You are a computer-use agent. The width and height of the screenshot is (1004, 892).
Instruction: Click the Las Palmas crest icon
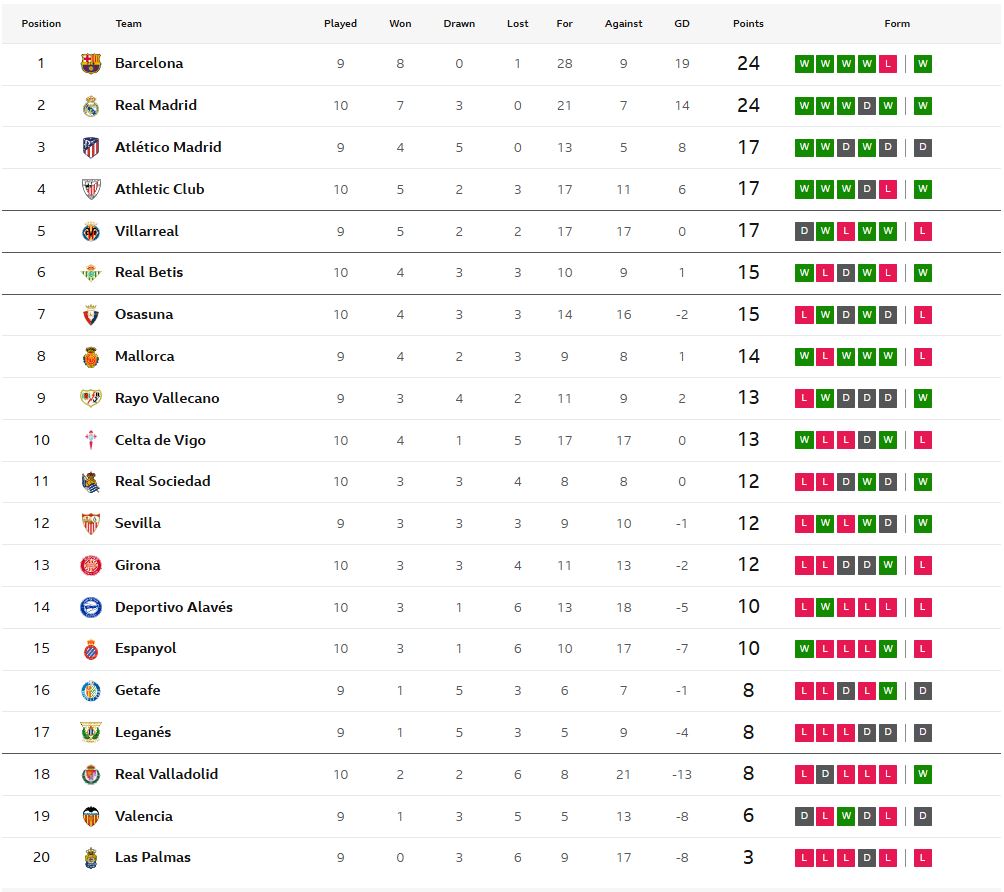[91, 858]
